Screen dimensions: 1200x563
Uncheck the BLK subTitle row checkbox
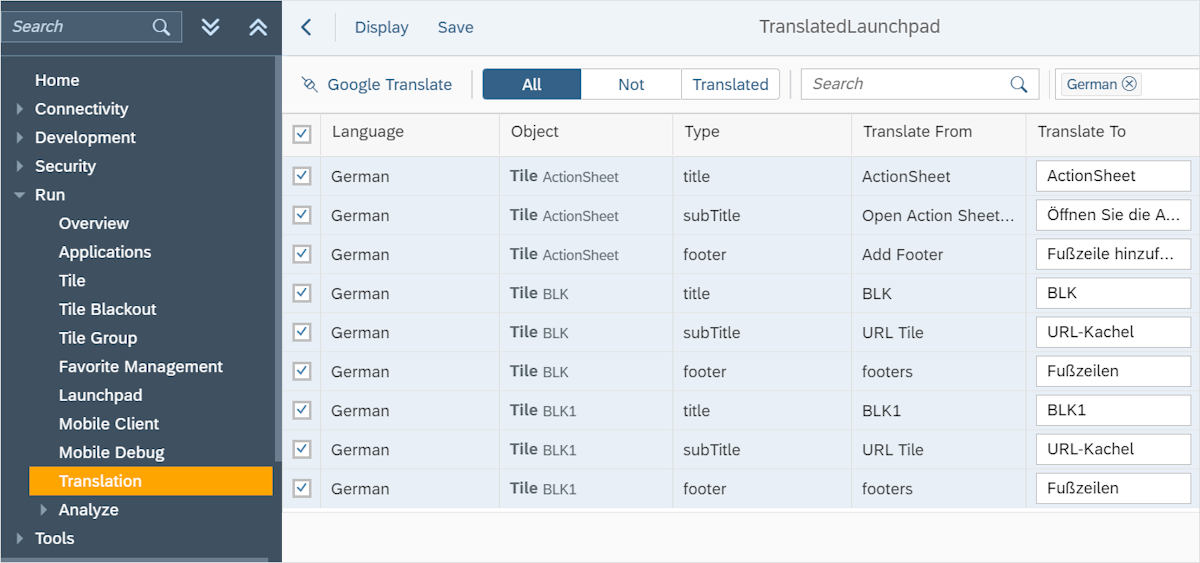302,332
